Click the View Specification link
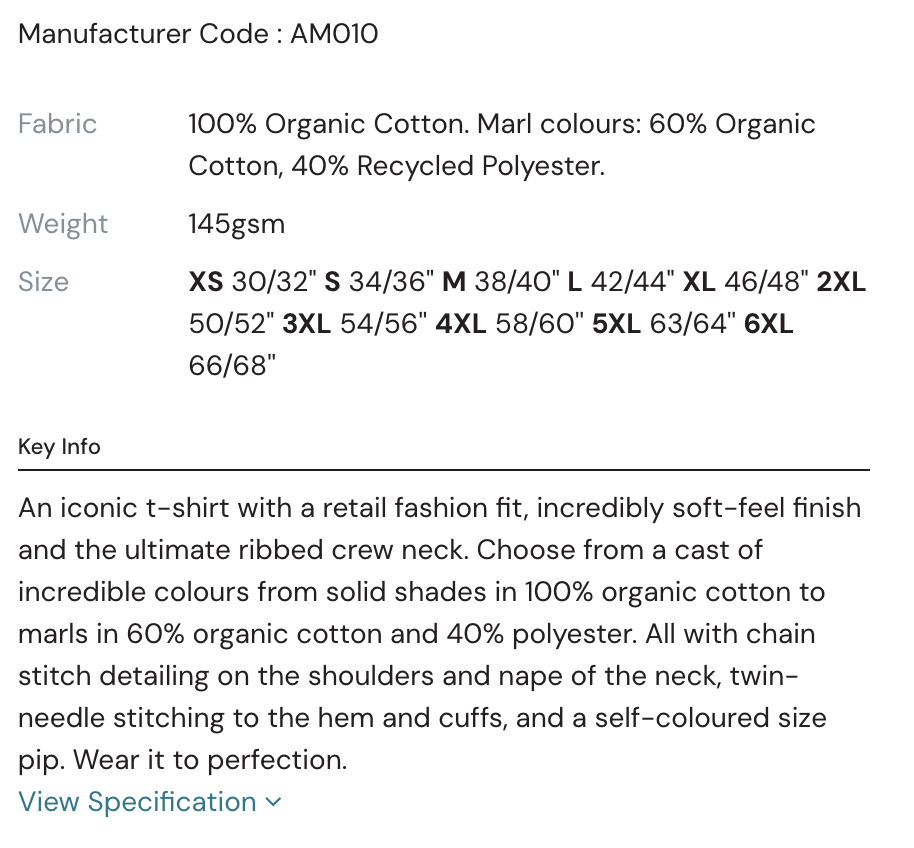Image resolution: width=914 pixels, height=848 pixels. coord(138,802)
